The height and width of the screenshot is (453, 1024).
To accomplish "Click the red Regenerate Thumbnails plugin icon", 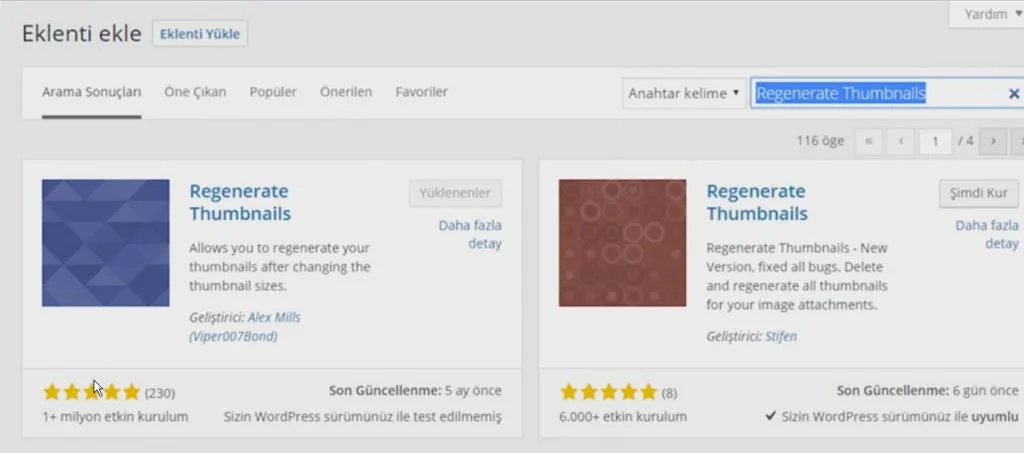I will click(622, 243).
